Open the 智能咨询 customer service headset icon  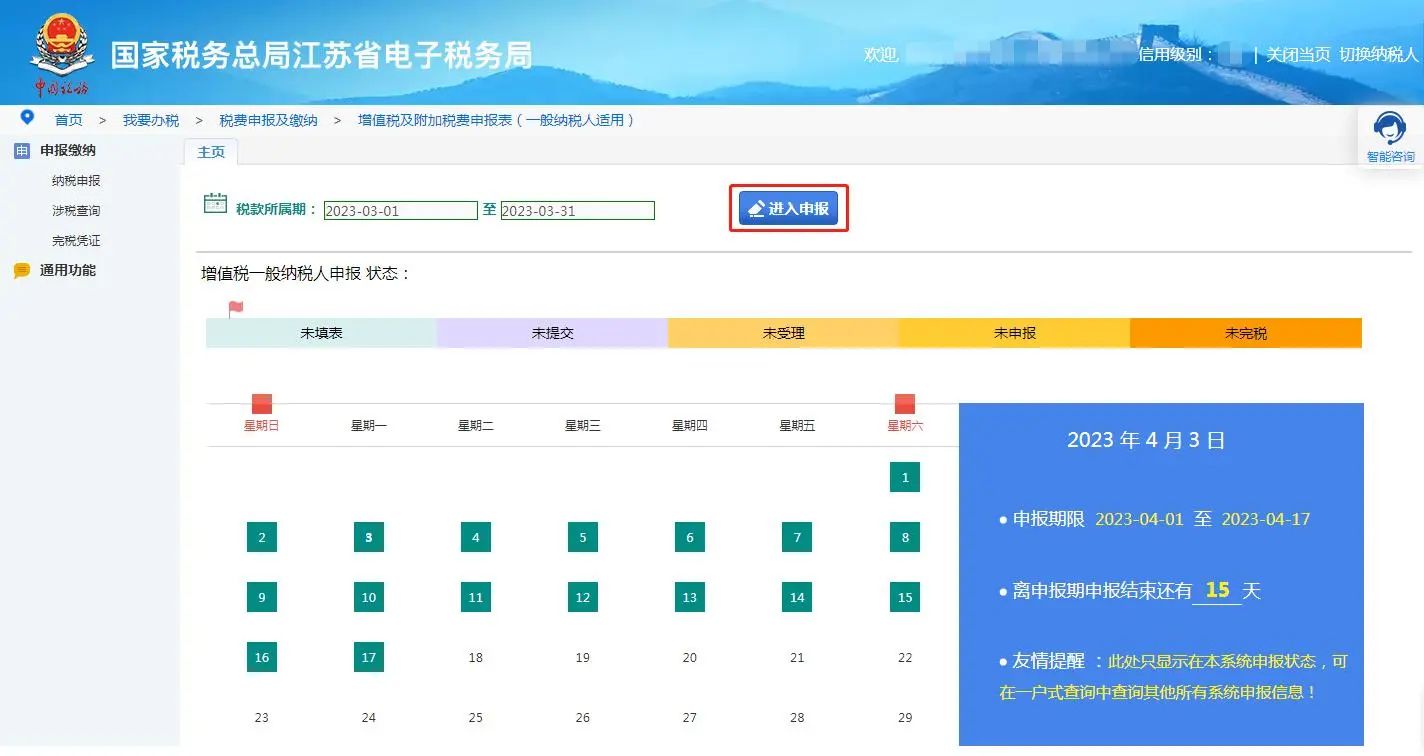(x=1390, y=130)
